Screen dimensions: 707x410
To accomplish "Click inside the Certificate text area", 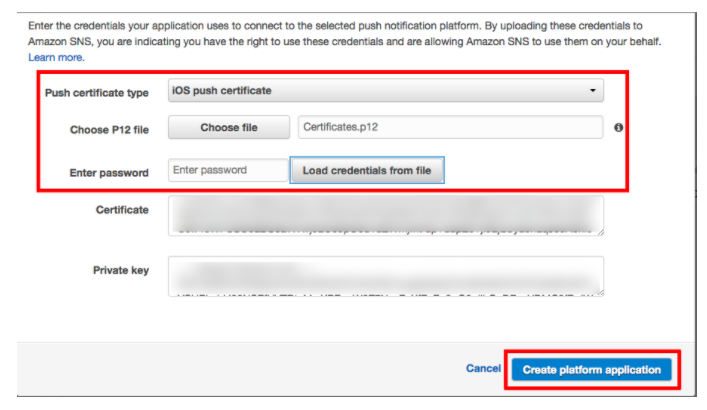I will click(x=386, y=215).
